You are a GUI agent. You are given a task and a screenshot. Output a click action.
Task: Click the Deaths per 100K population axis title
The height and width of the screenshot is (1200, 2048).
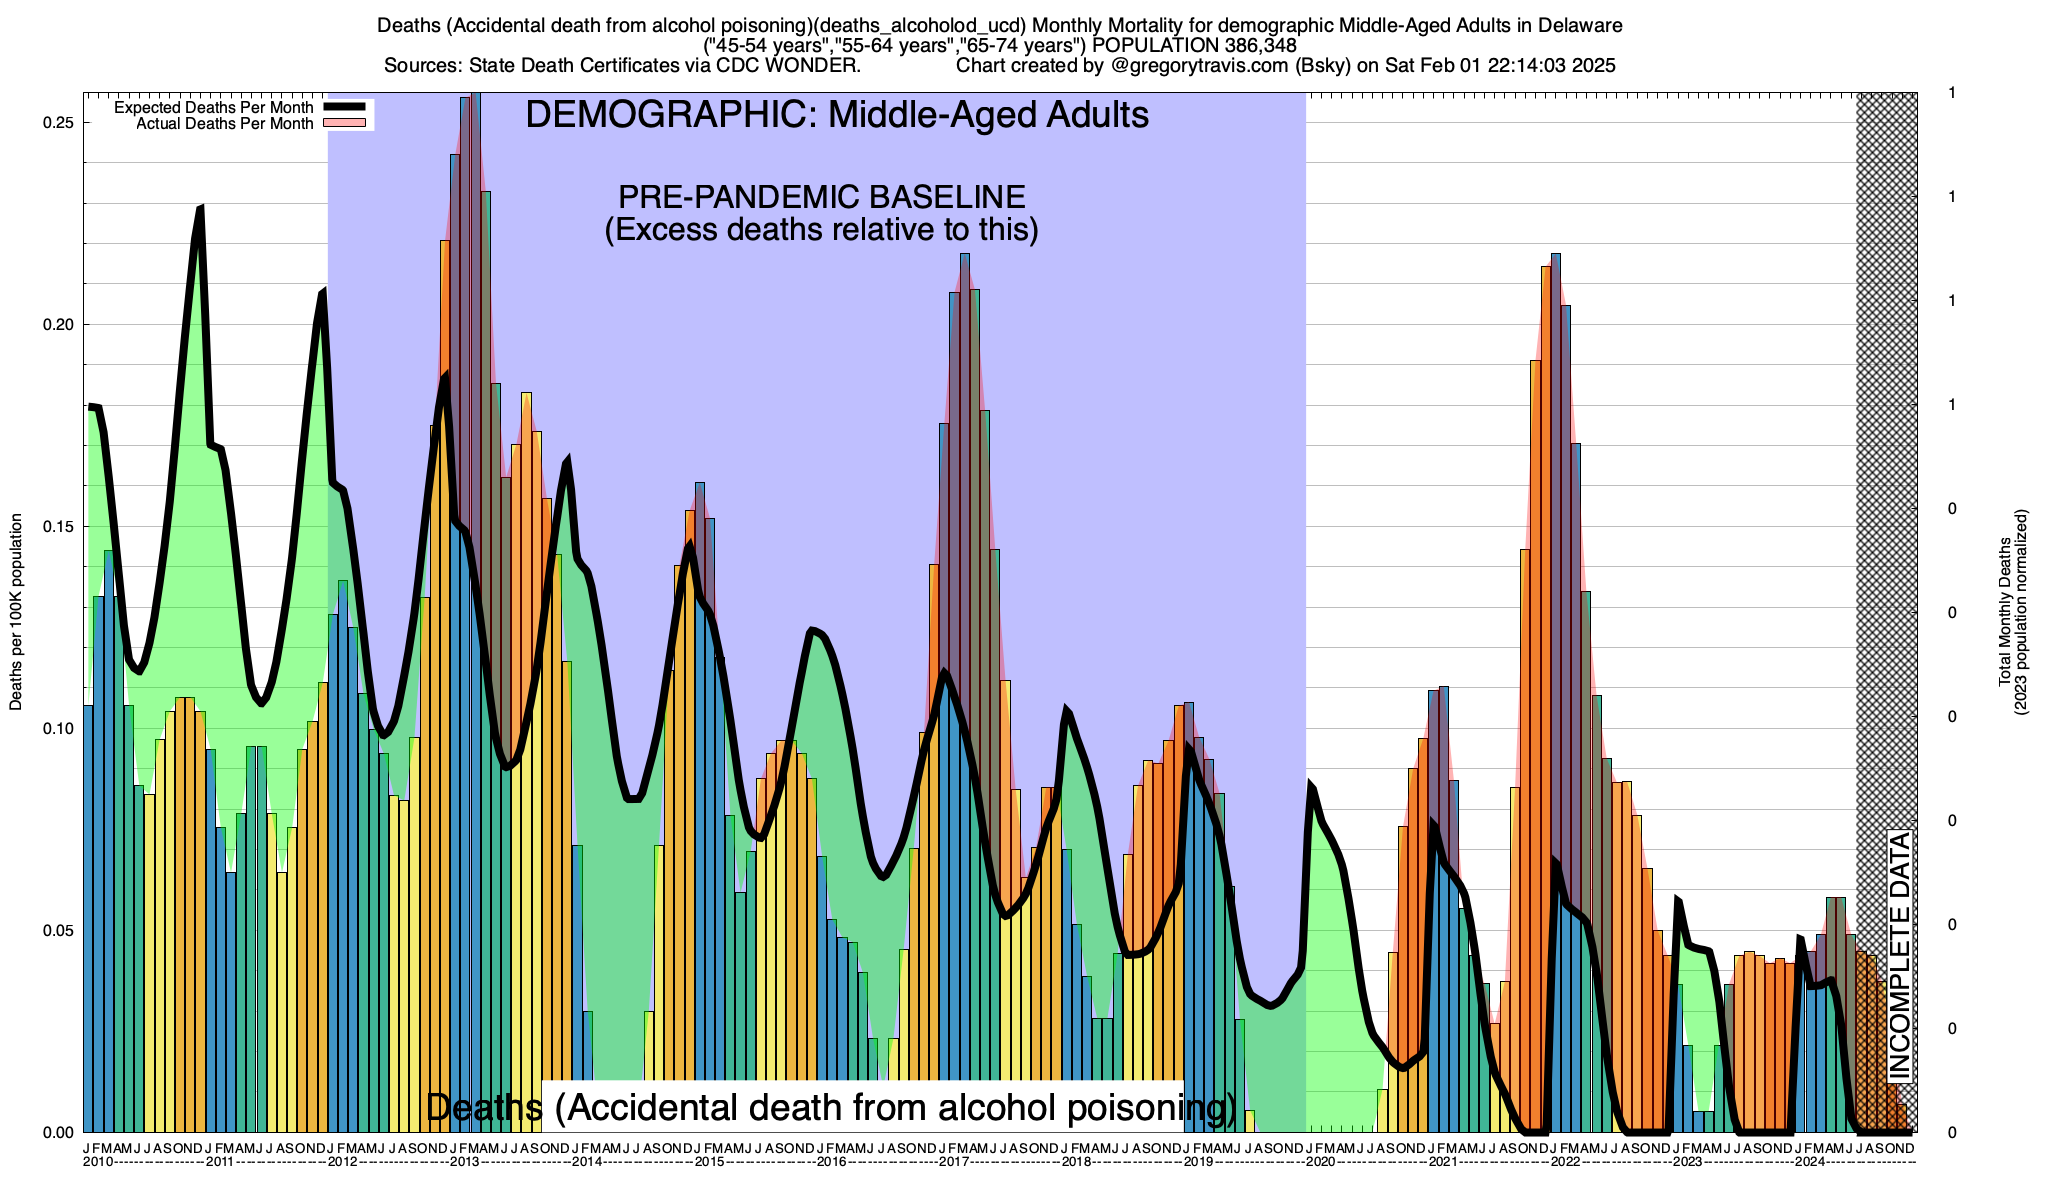(16, 612)
